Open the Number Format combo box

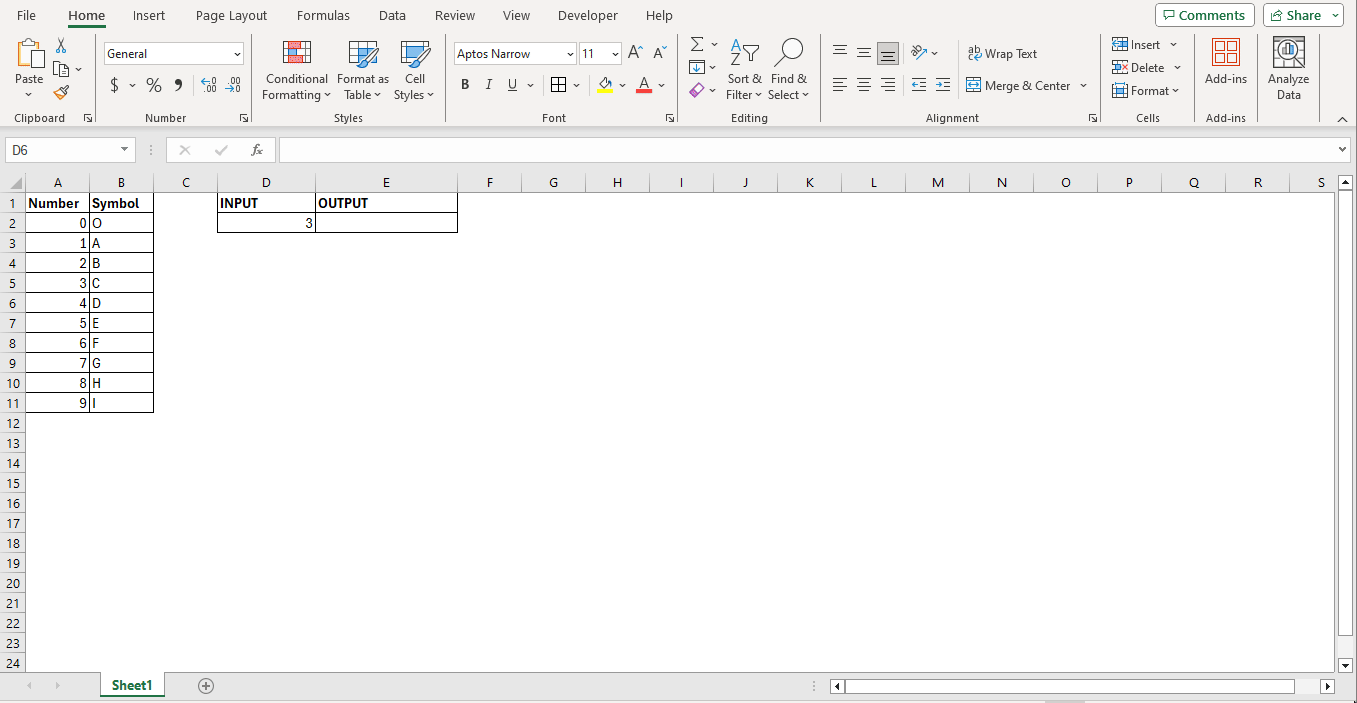click(172, 53)
